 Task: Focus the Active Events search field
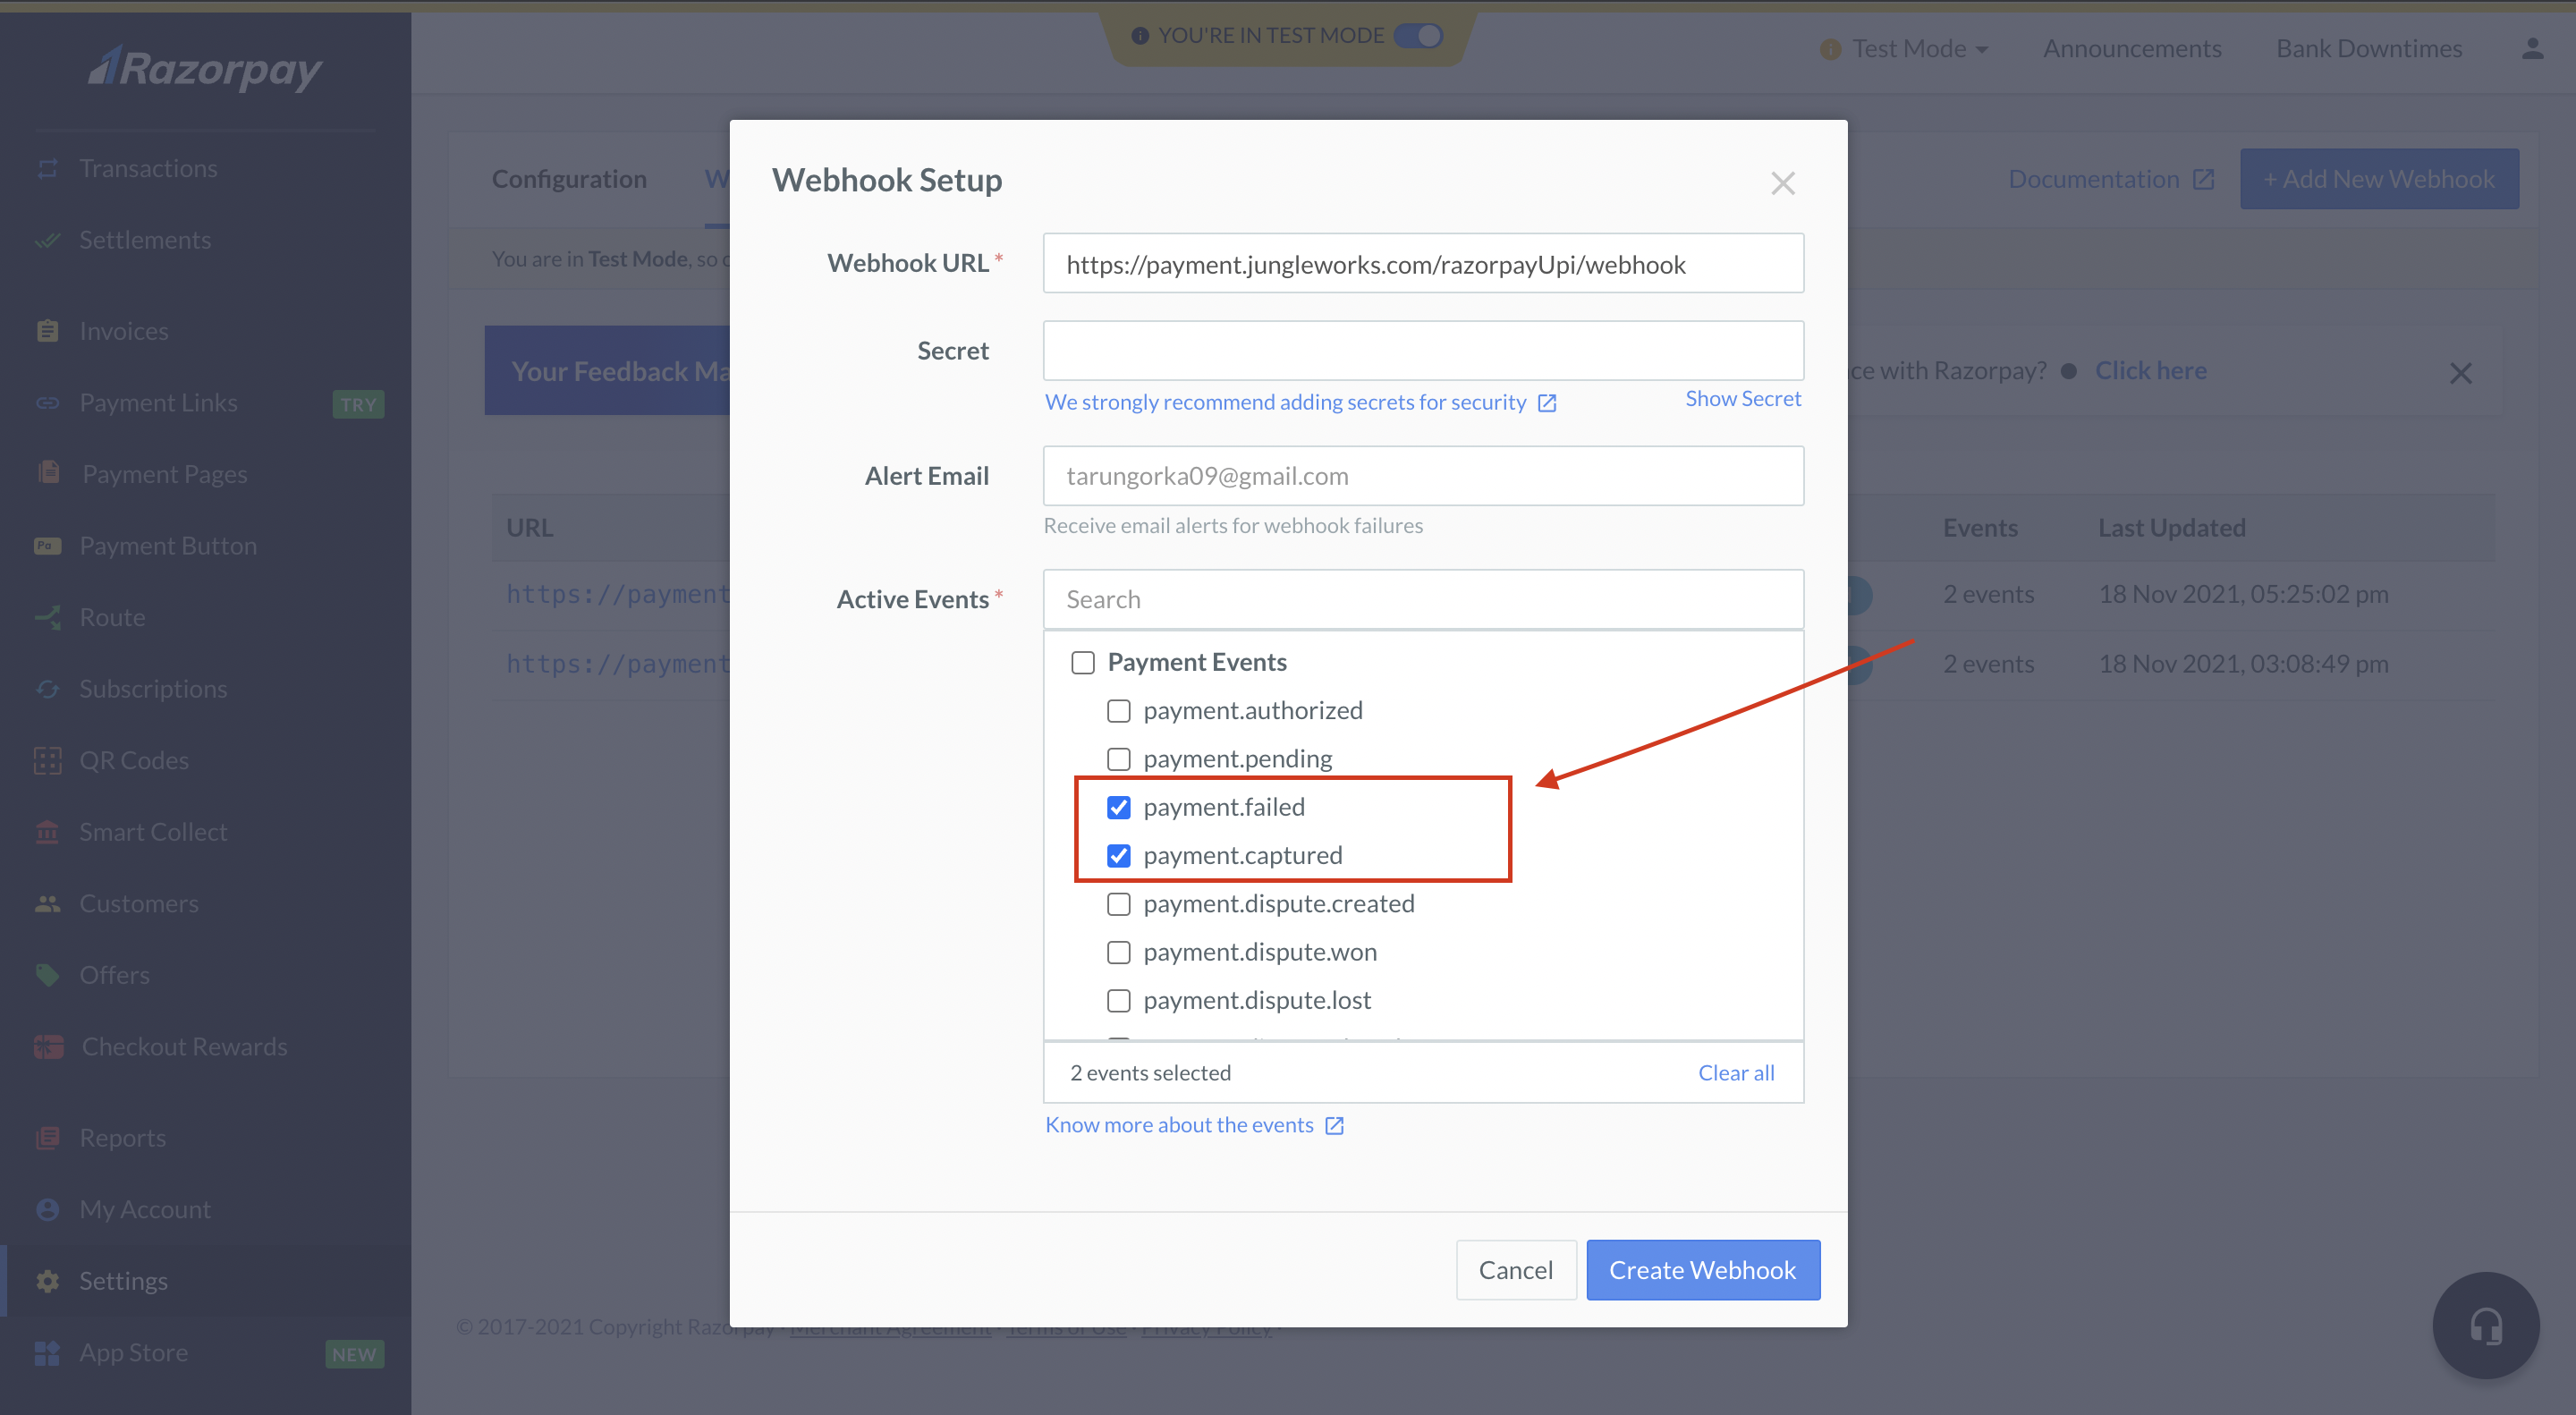point(1423,599)
